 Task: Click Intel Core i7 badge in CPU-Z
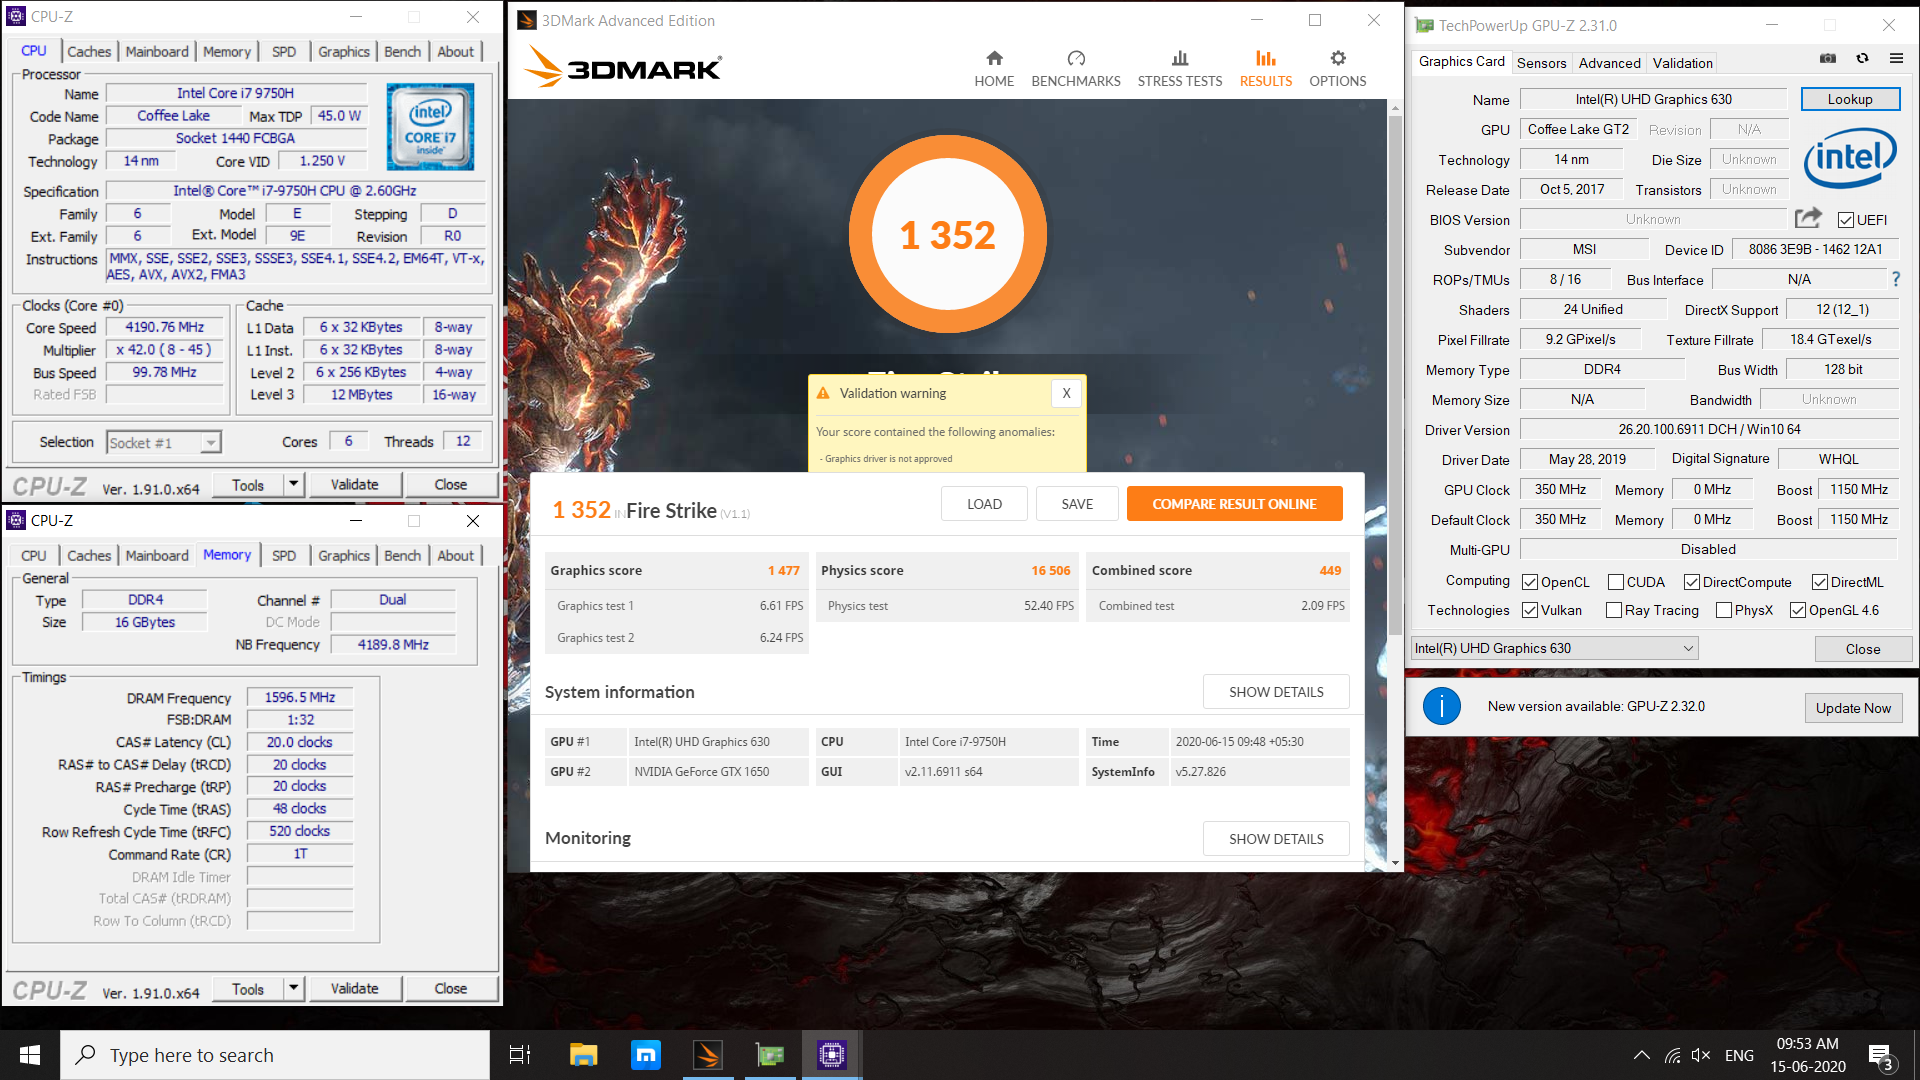tap(431, 127)
